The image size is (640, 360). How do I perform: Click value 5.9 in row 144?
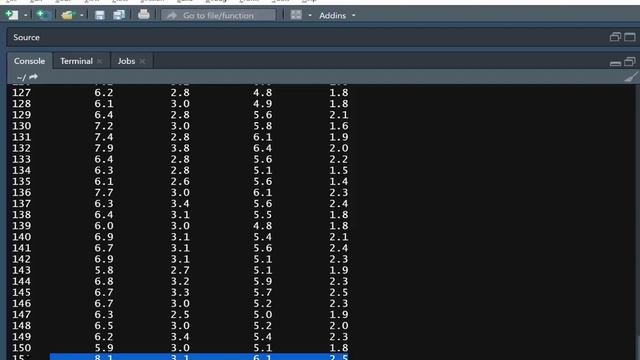point(262,281)
